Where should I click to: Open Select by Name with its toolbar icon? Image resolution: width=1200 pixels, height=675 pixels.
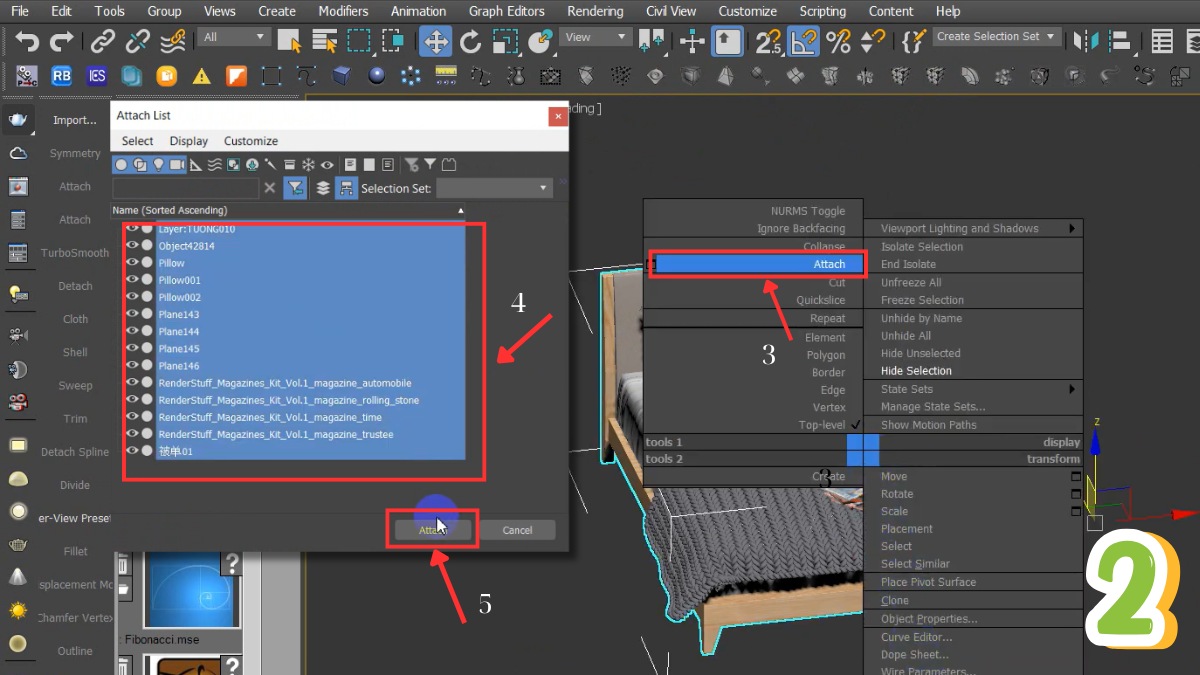324,41
